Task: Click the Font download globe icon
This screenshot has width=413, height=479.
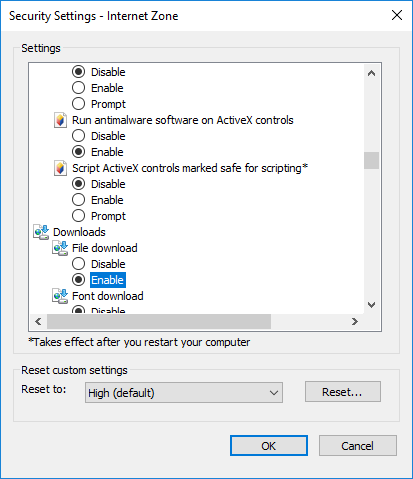Action: click(60, 296)
